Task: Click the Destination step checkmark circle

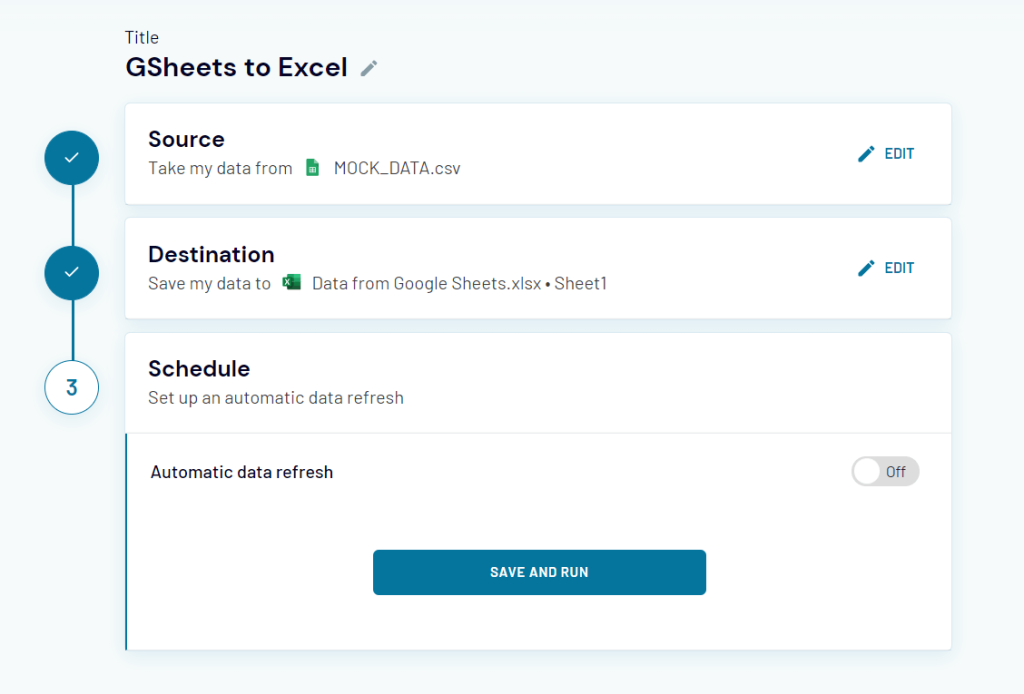Action: [x=72, y=272]
